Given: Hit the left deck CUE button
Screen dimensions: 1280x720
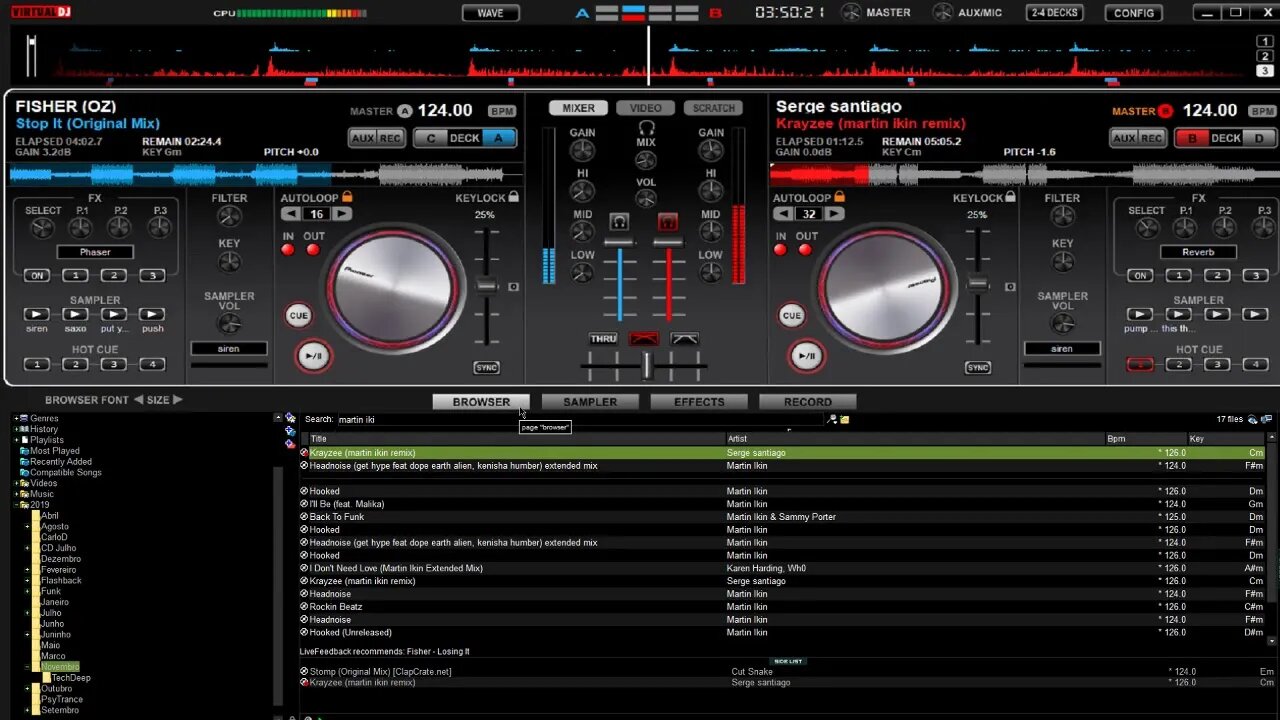Looking at the screenshot, I should [x=298, y=315].
